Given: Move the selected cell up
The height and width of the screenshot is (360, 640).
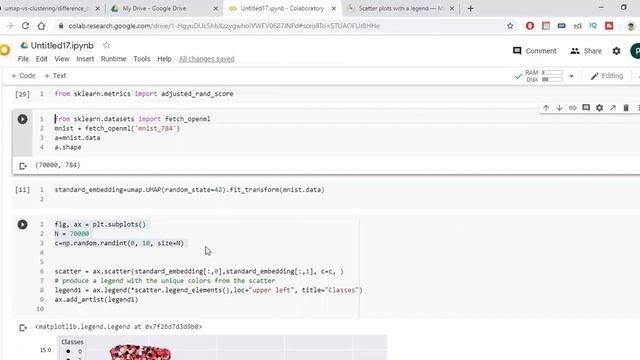Looking at the screenshot, I should pos(546,108).
